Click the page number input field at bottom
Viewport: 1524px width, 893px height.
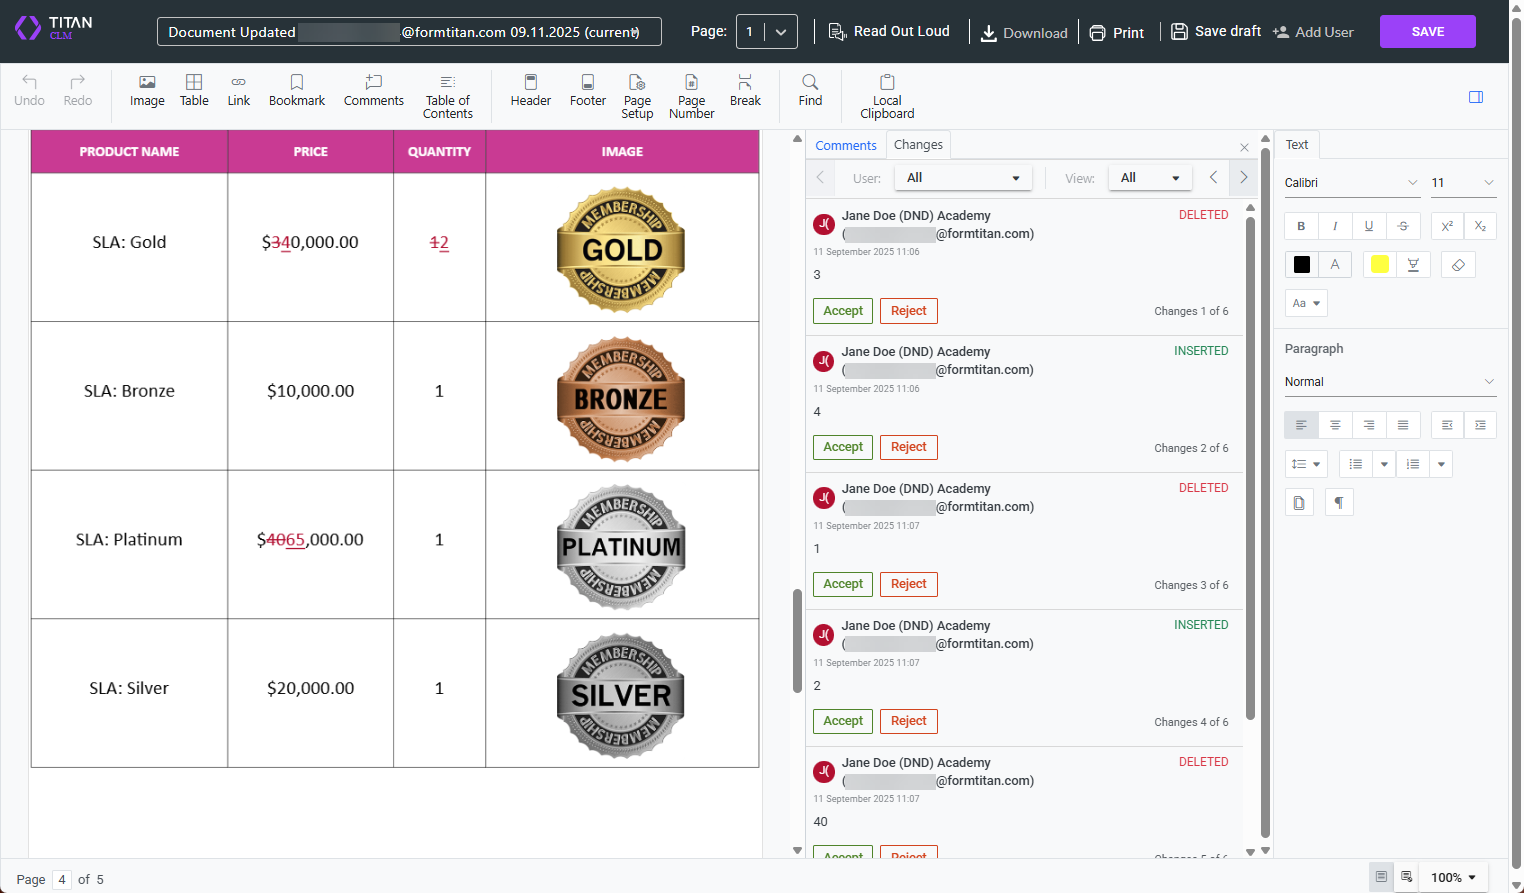coord(61,879)
